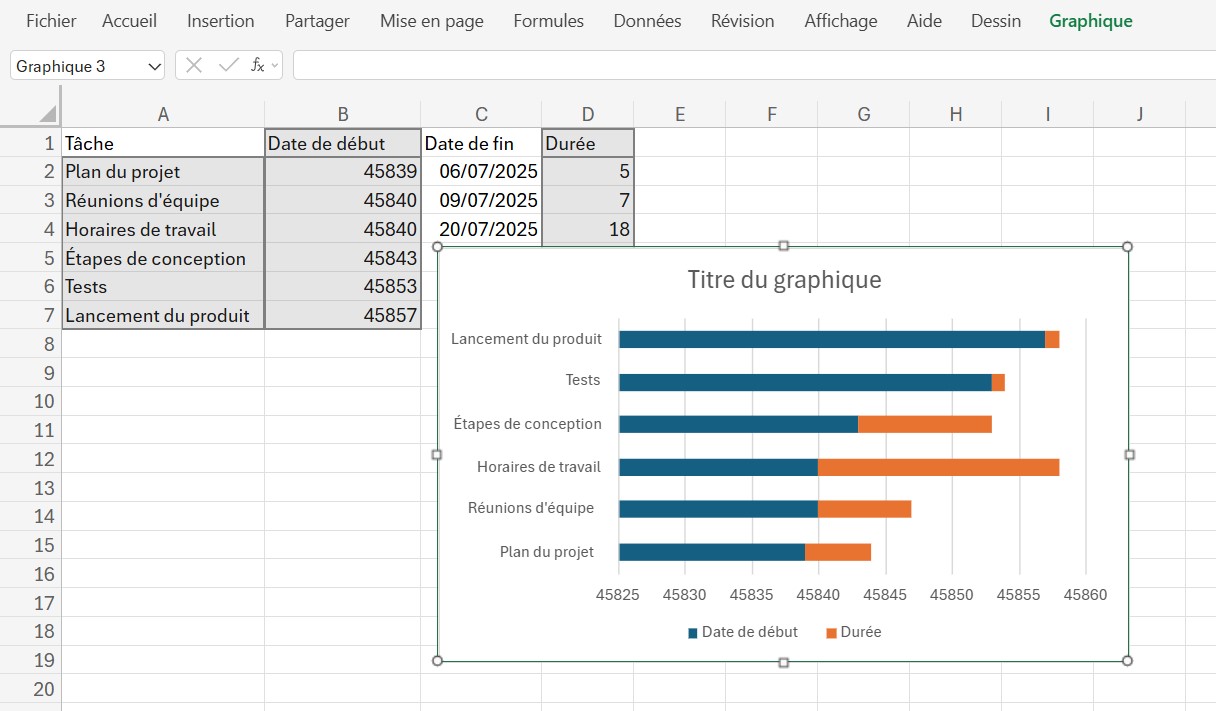Select column C header
The image size is (1216, 711).
pos(481,114)
